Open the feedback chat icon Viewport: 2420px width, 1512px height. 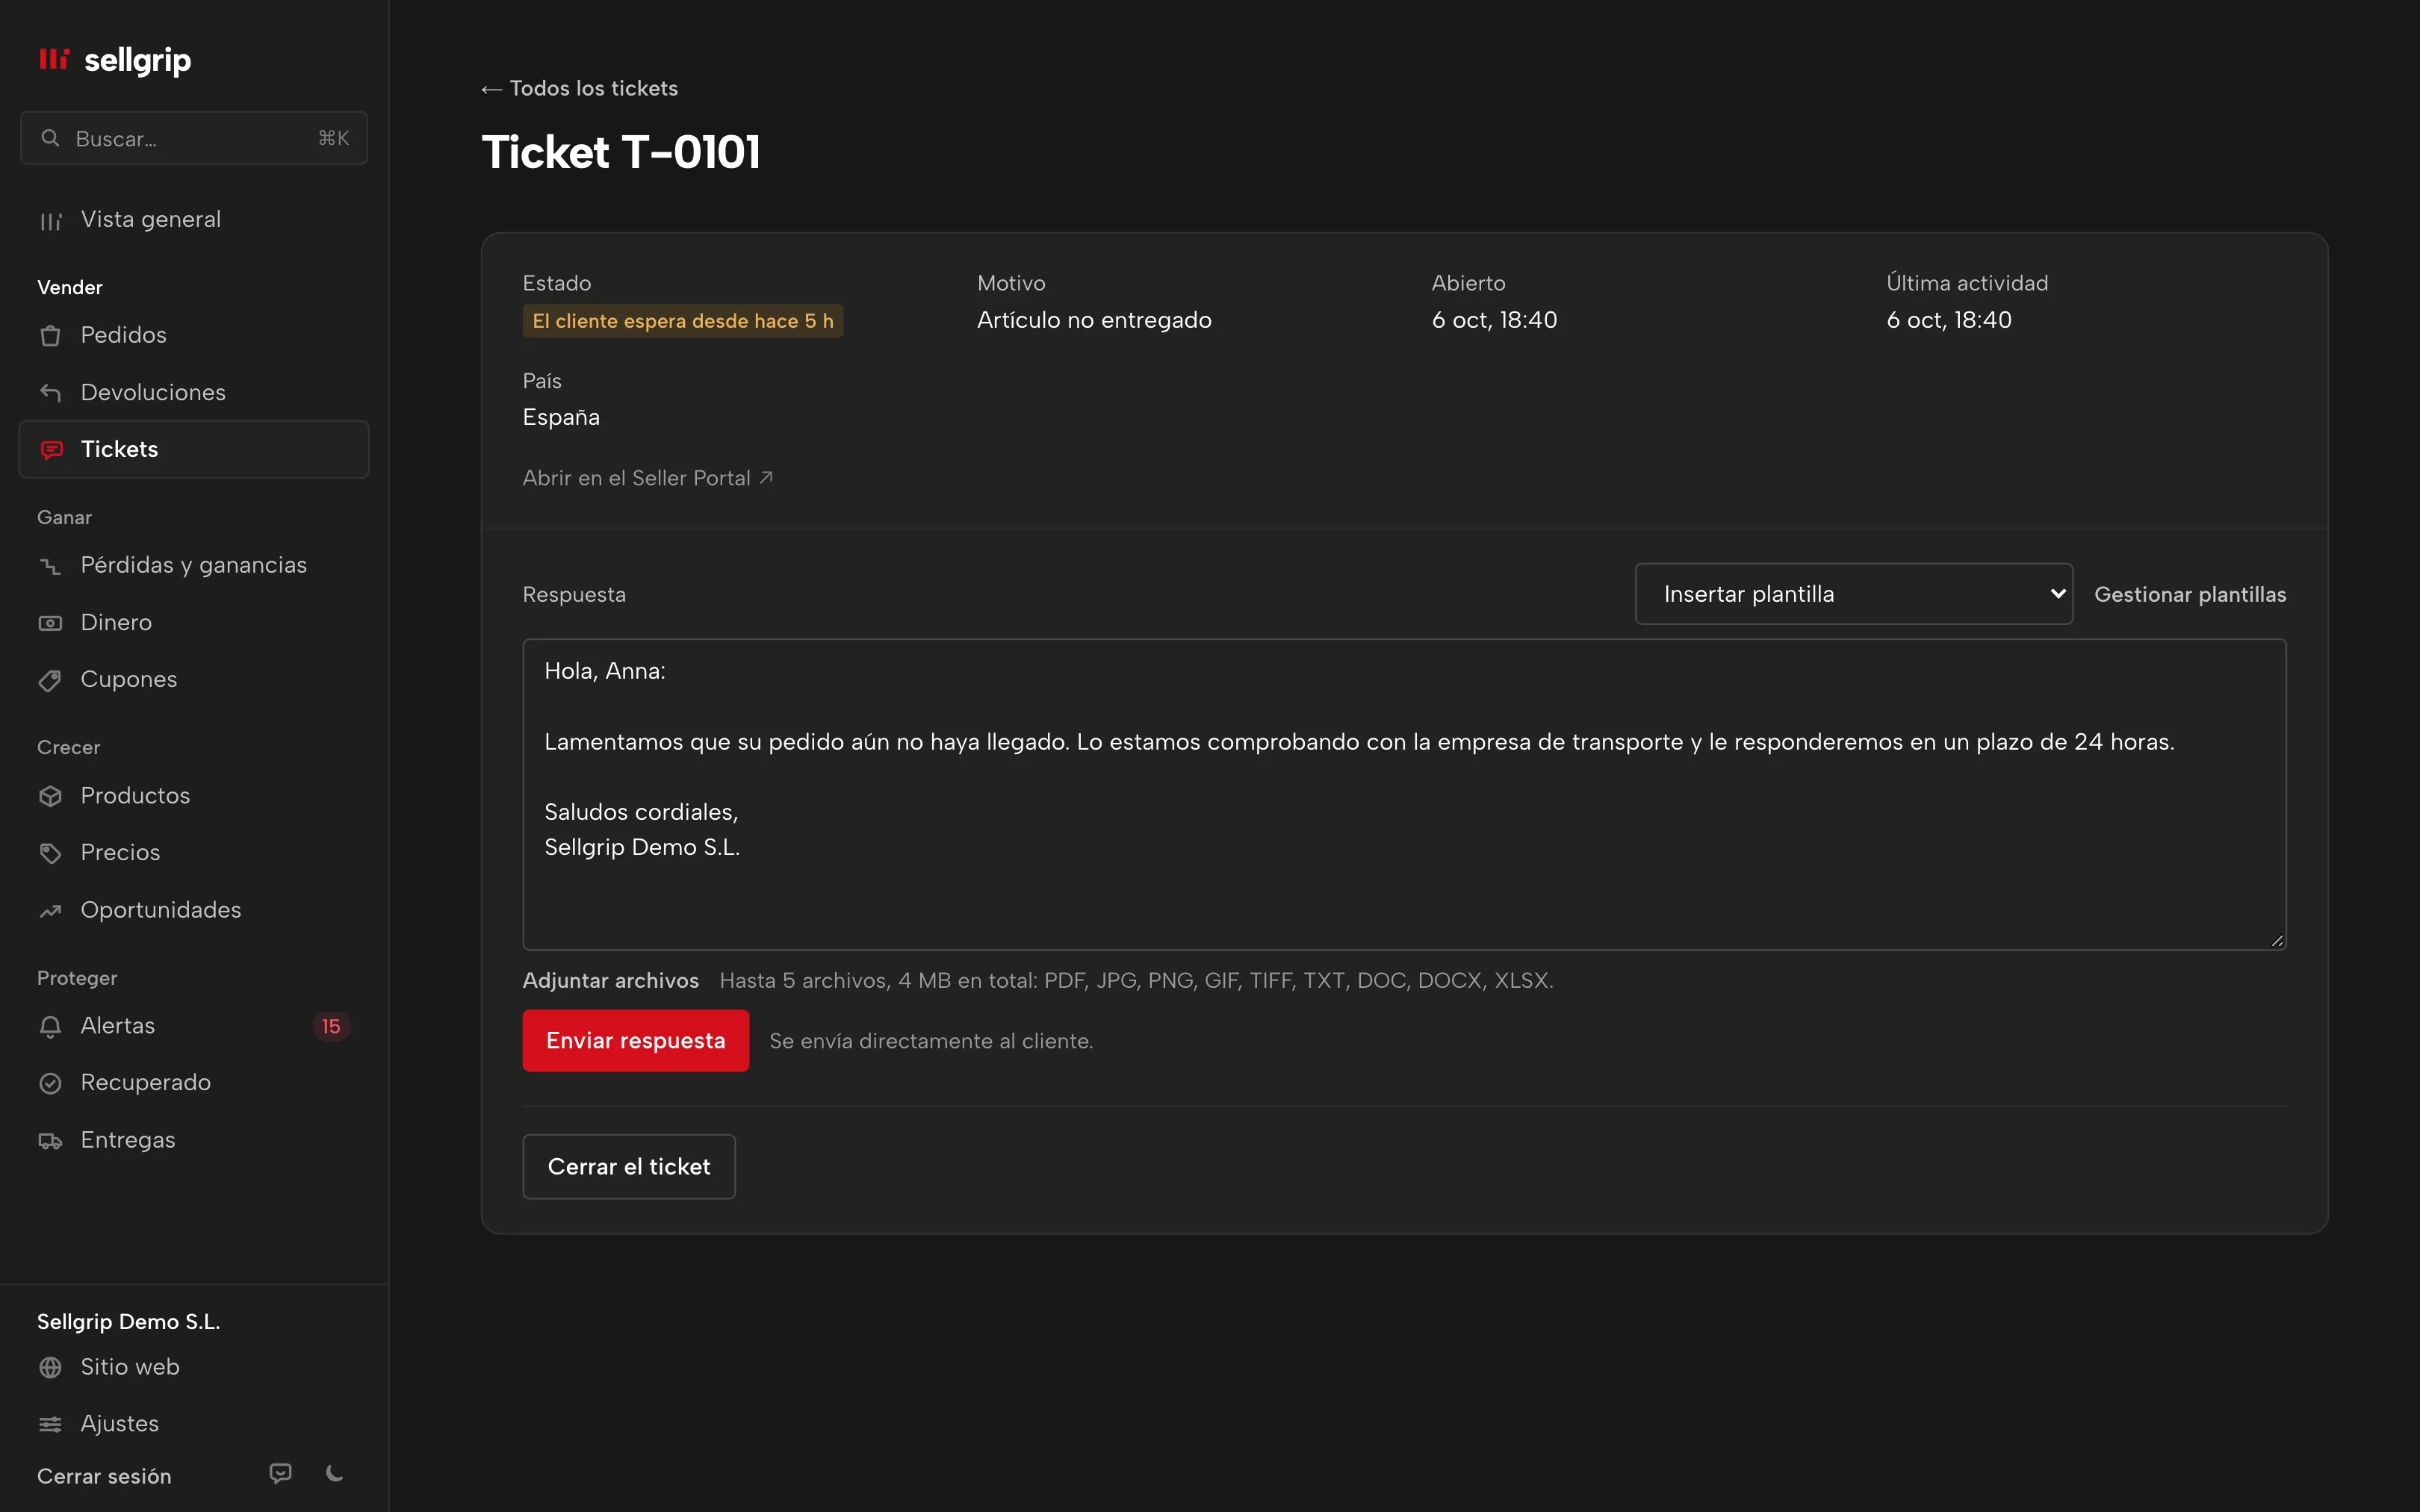[x=281, y=1473]
